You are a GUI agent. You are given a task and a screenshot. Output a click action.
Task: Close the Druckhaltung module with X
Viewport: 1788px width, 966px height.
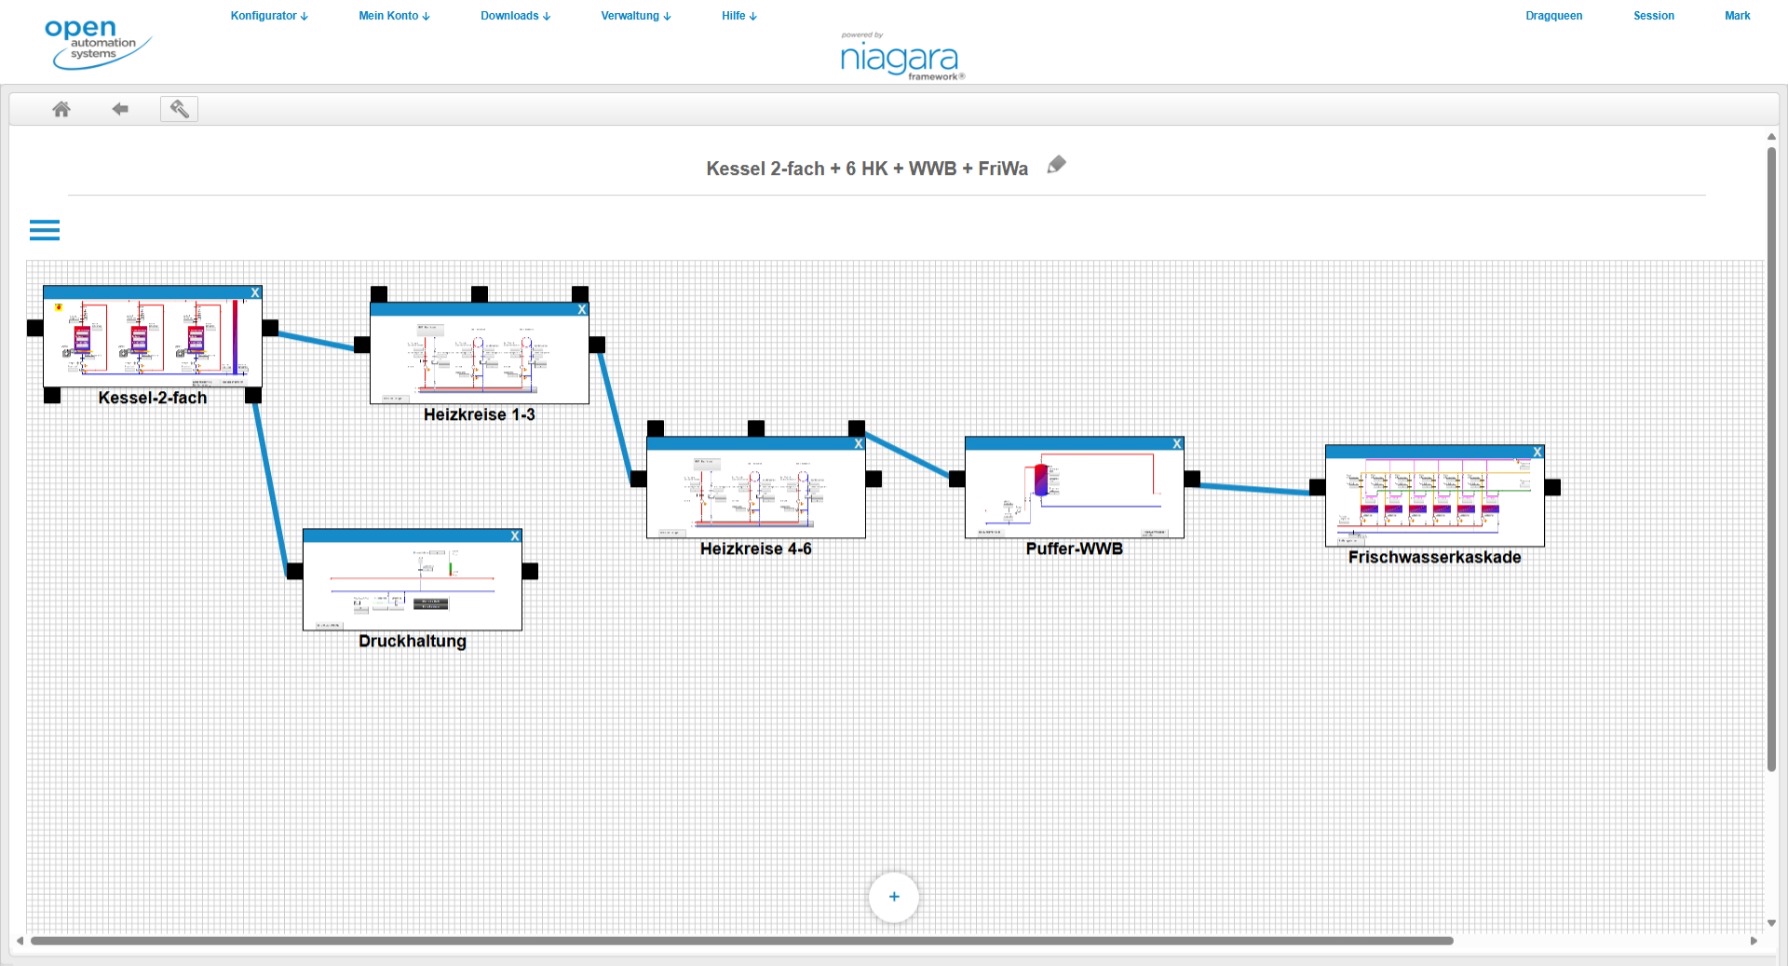[x=515, y=536]
